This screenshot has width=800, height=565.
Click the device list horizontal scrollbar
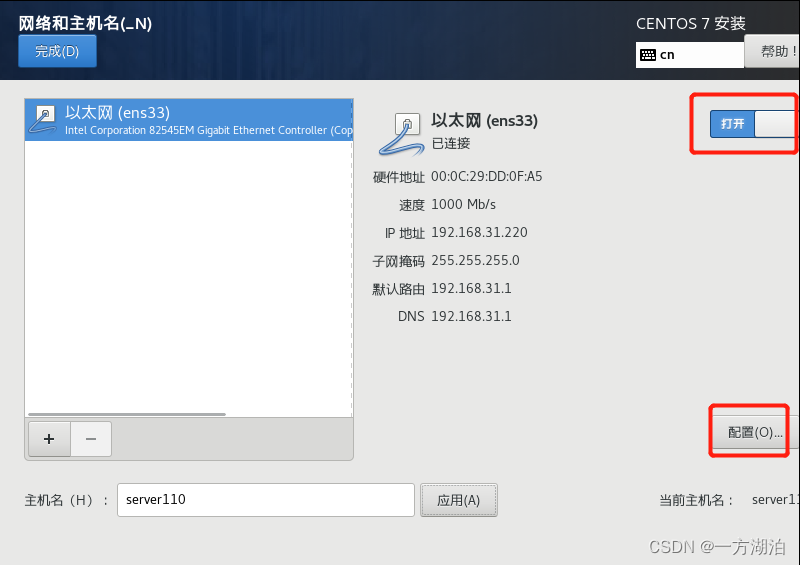pos(127,414)
